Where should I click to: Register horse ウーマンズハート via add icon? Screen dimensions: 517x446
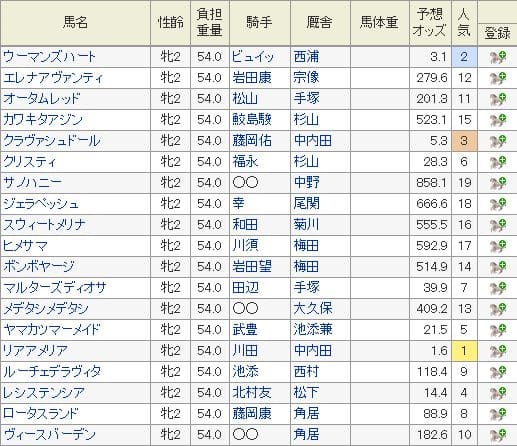[498, 57]
